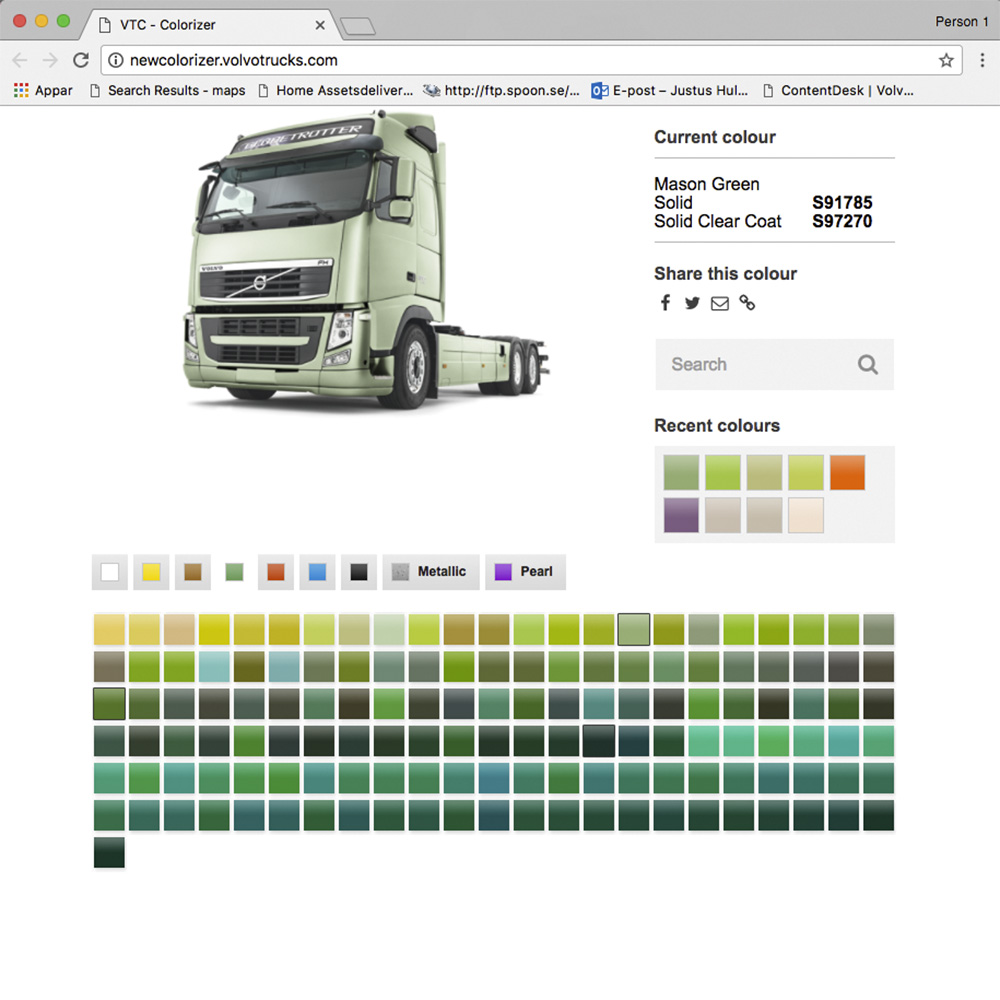Open the Chrome browser menu
Viewport: 1000px width, 1000px height.
tap(983, 60)
